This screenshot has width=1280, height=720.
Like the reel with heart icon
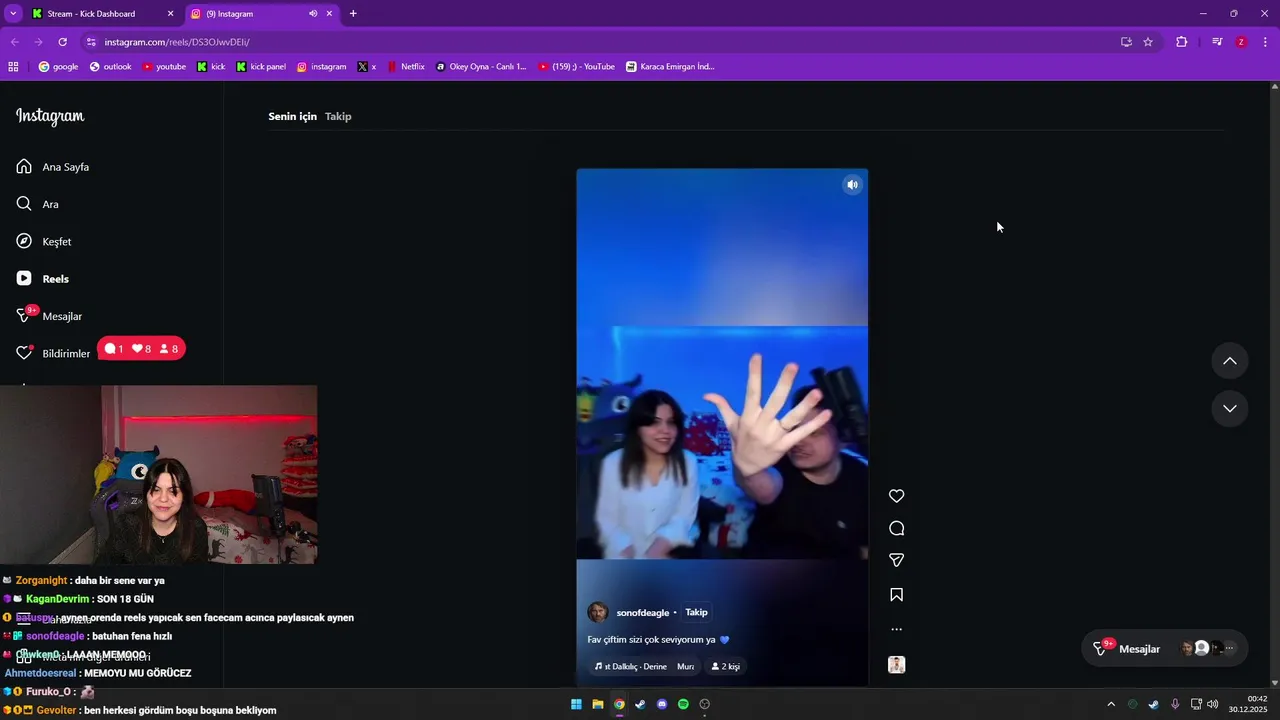click(897, 496)
